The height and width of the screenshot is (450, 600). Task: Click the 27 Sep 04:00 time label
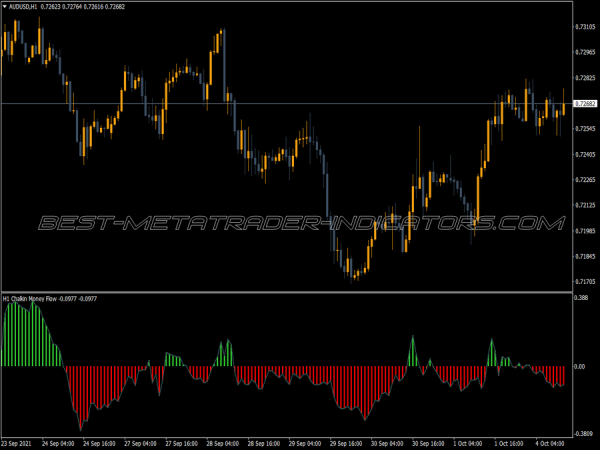point(140,444)
